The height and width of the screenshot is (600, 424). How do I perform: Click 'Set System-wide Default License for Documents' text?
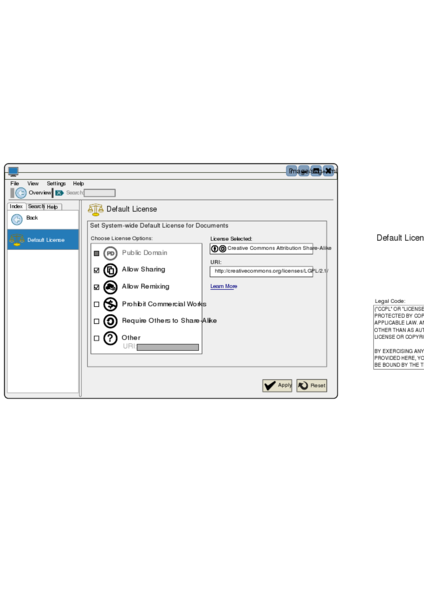(x=159, y=225)
